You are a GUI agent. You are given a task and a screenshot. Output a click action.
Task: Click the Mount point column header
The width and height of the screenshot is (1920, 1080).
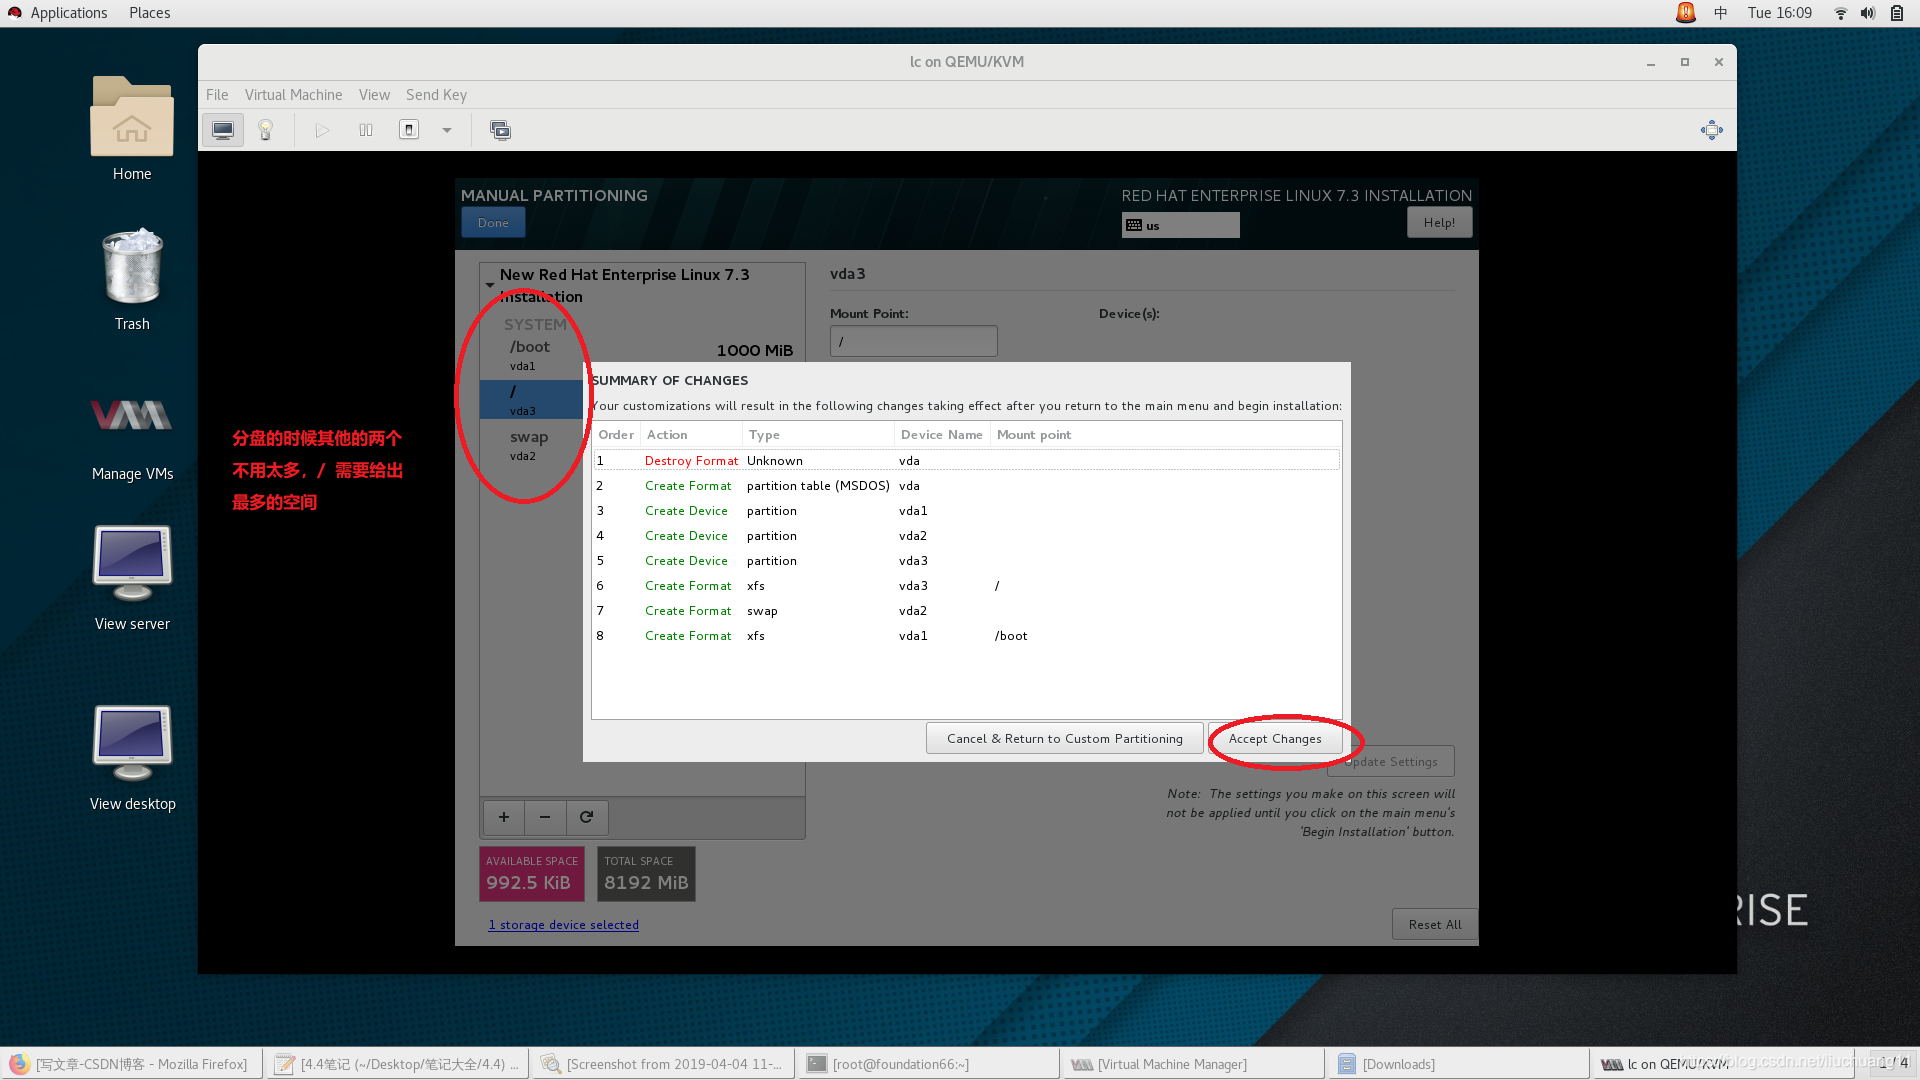click(1165, 435)
